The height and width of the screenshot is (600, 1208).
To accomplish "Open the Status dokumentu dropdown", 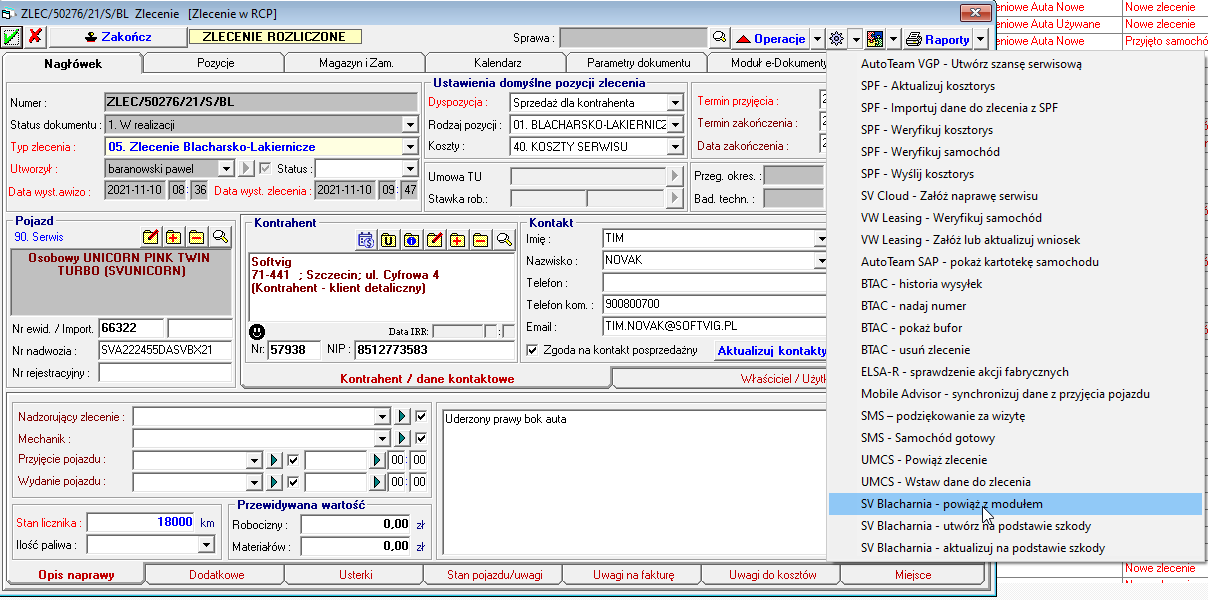I will 409,124.
